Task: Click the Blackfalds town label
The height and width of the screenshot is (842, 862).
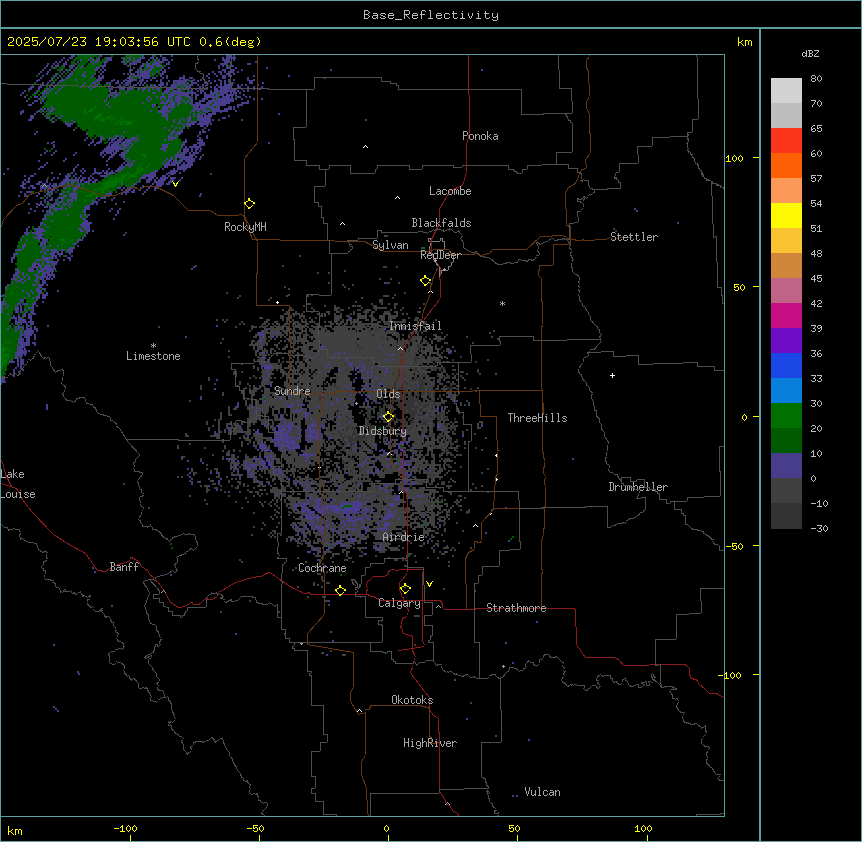Action: click(x=441, y=223)
